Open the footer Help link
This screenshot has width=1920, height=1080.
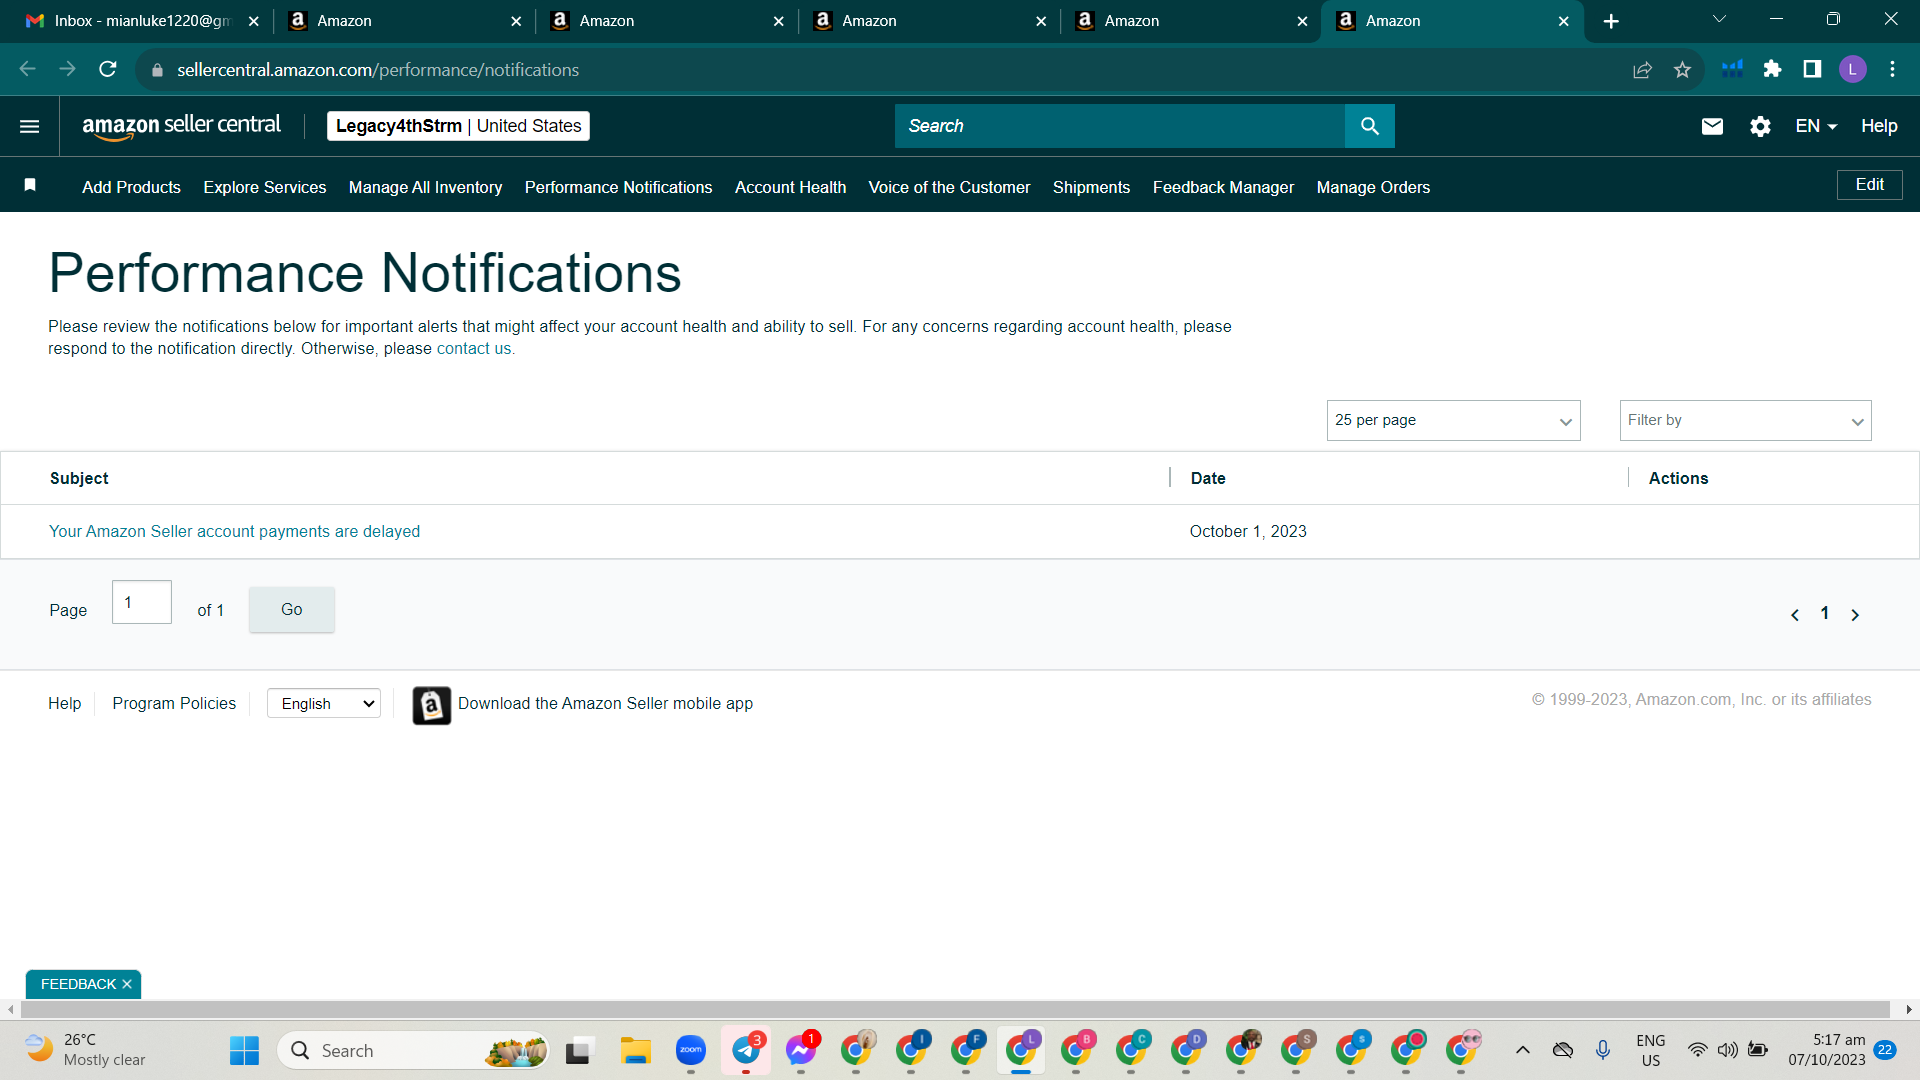click(x=64, y=703)
